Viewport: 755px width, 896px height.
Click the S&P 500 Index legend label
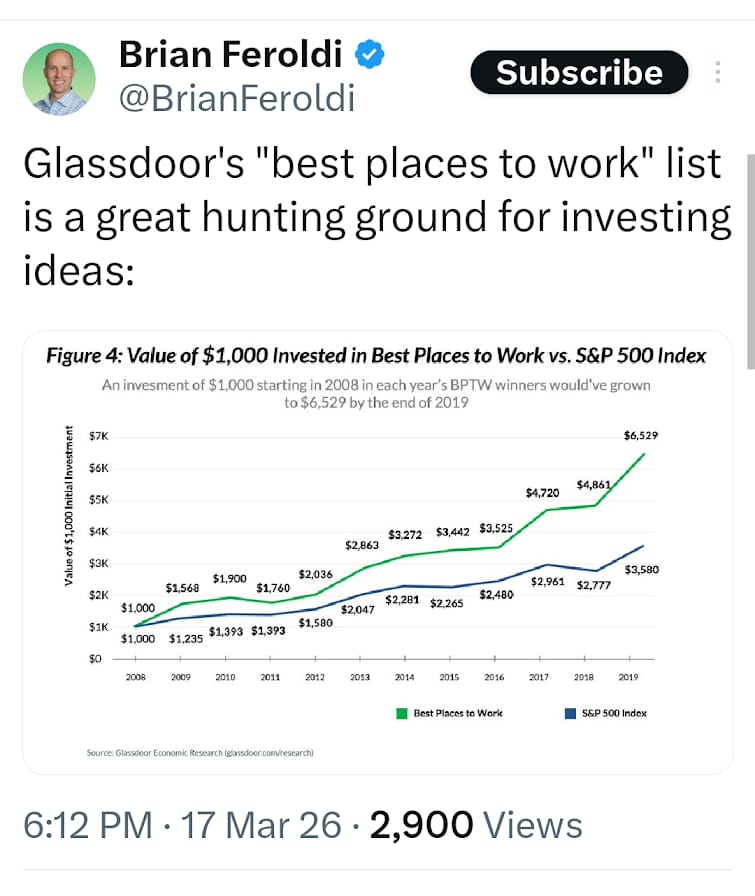[615, 713]
